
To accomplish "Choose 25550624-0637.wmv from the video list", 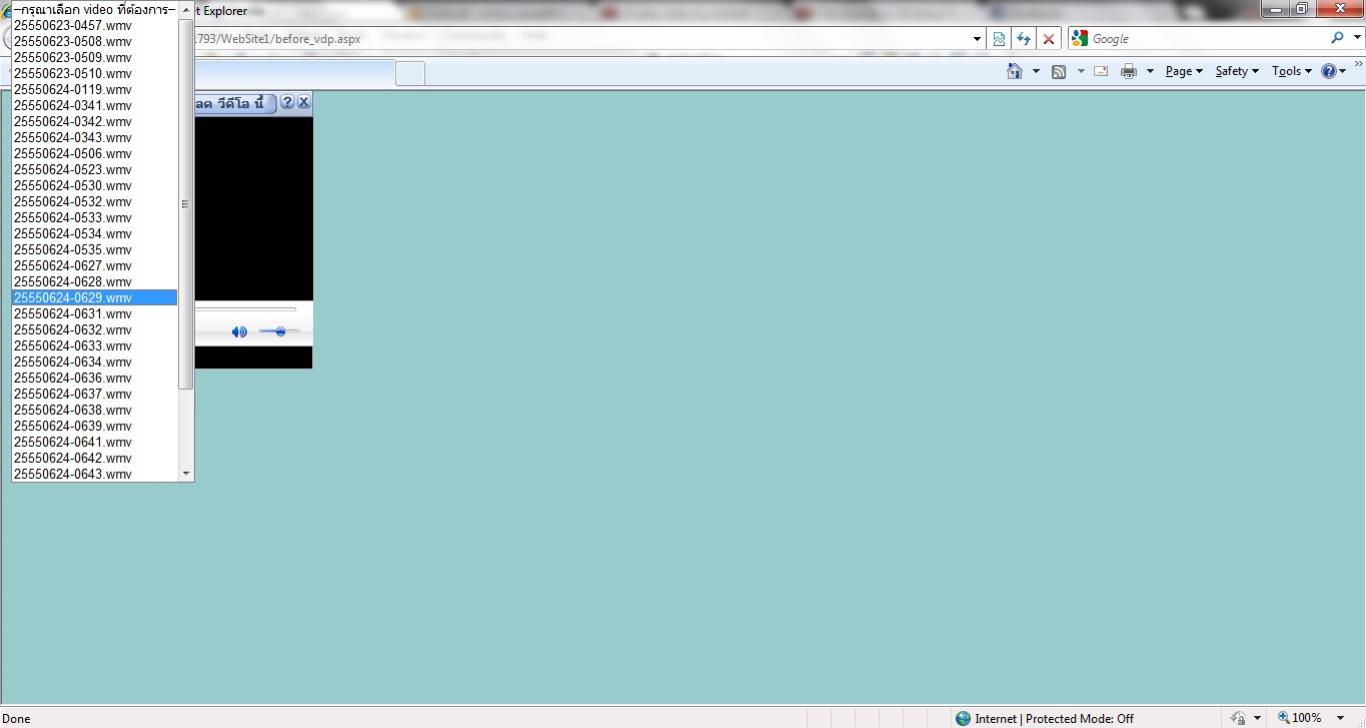I will (95, 393).
